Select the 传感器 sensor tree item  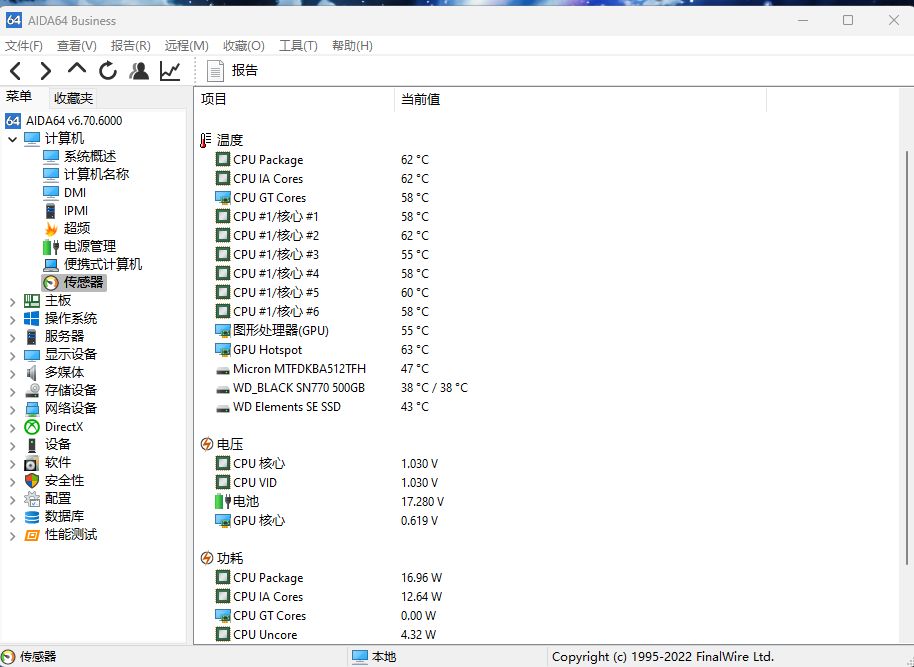pyautogui.click(x=74, y=282)
